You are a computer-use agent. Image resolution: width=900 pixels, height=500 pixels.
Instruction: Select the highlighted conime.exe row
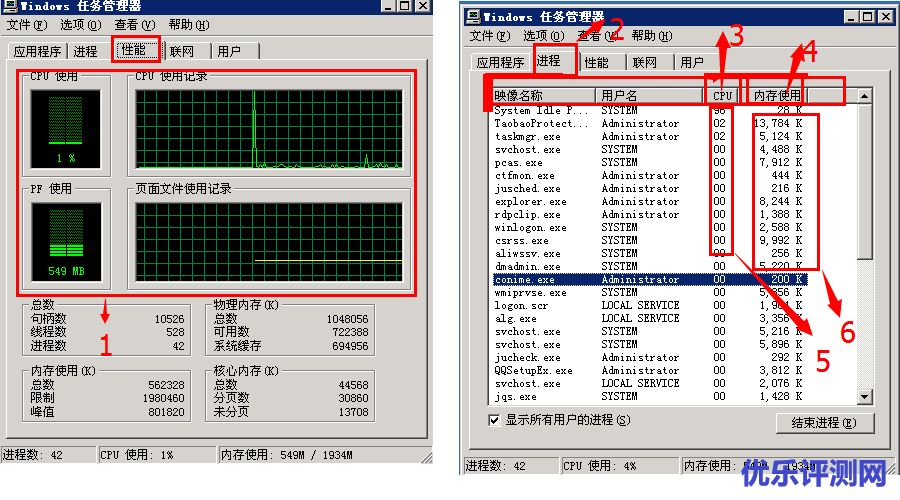(x=650, y=280)
